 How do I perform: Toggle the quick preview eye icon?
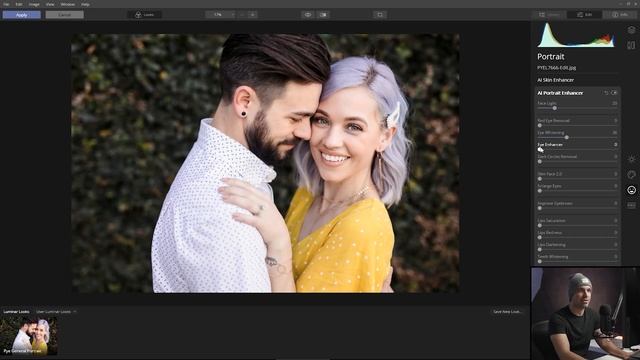(x=308, y=15)
